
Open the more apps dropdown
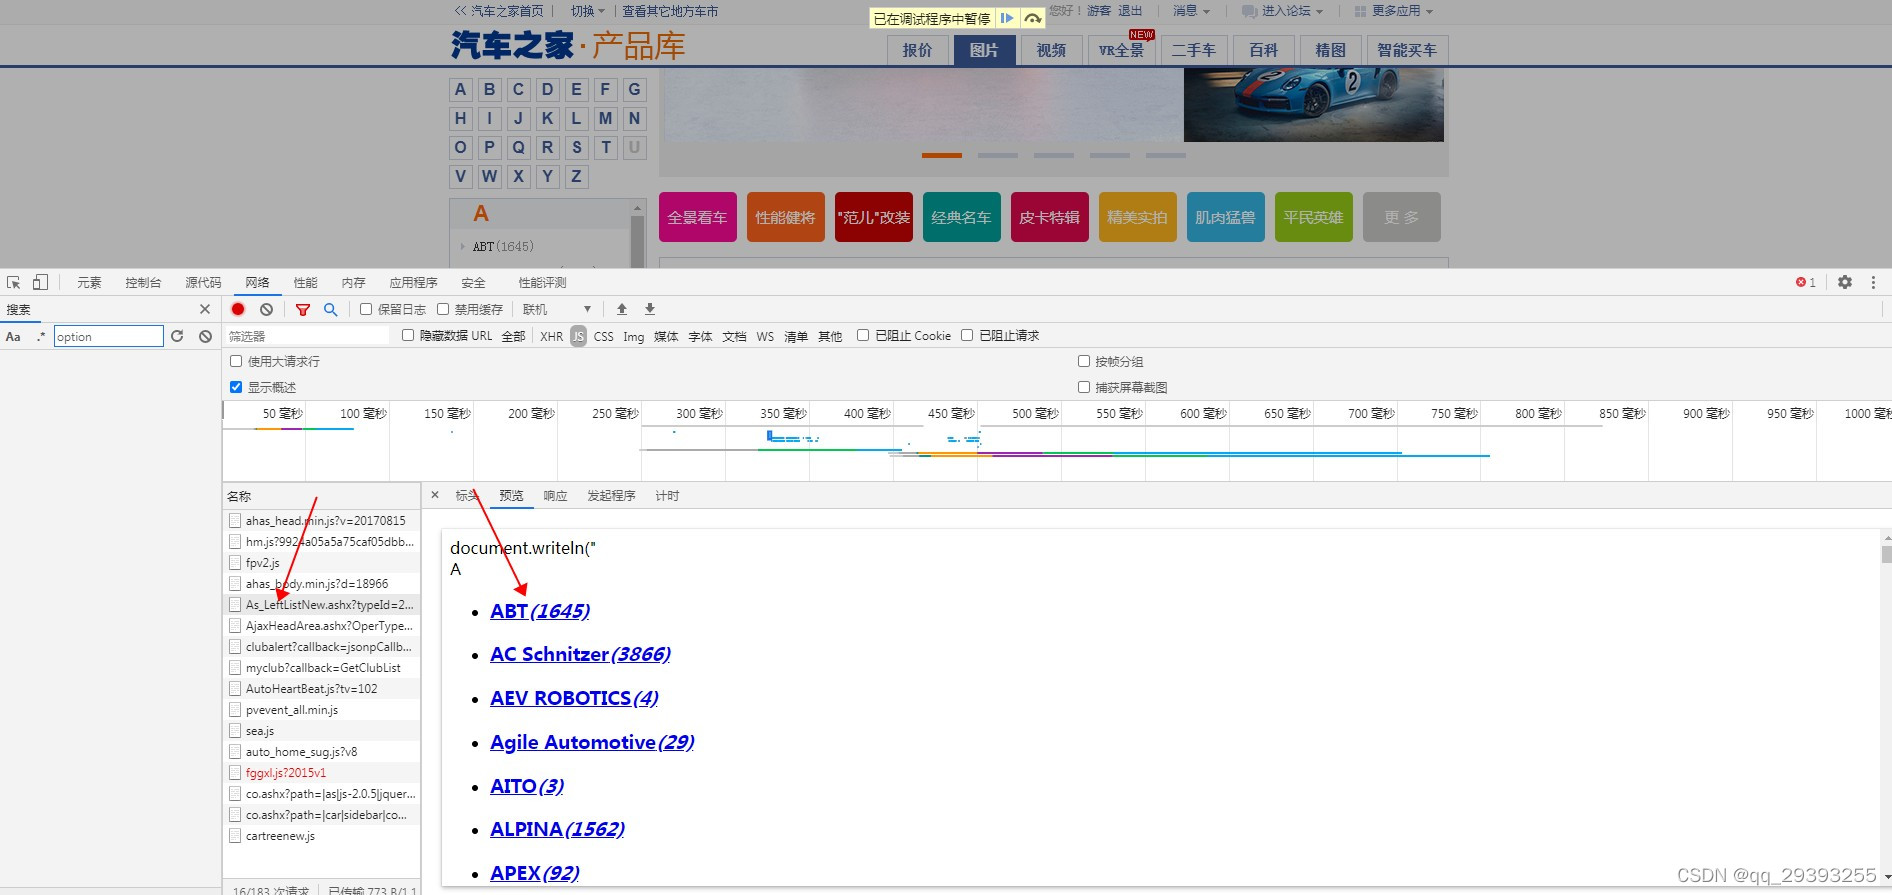point(1394,11)
